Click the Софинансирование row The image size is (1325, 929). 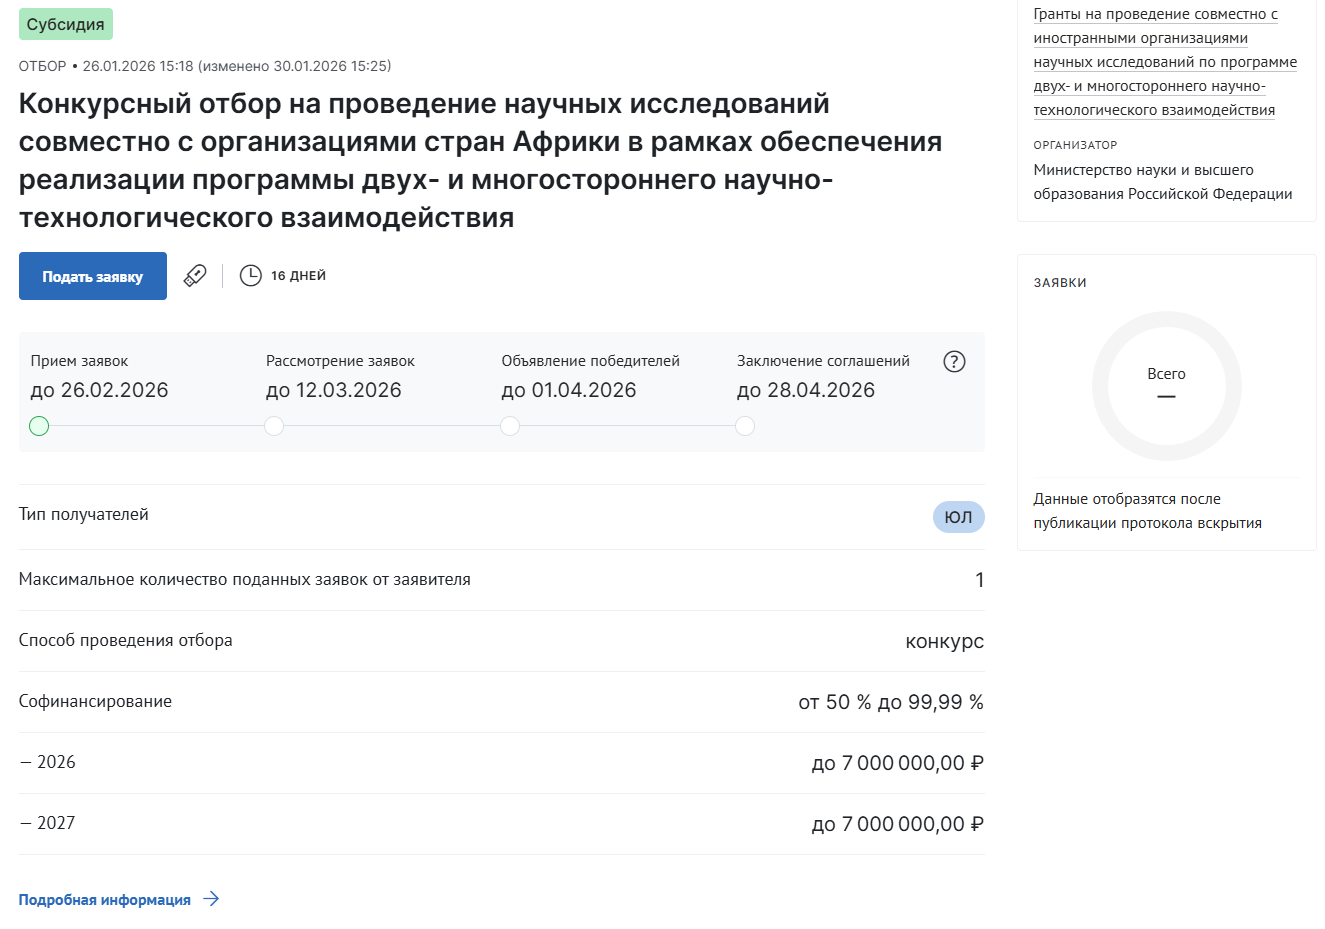click(500, 702)
